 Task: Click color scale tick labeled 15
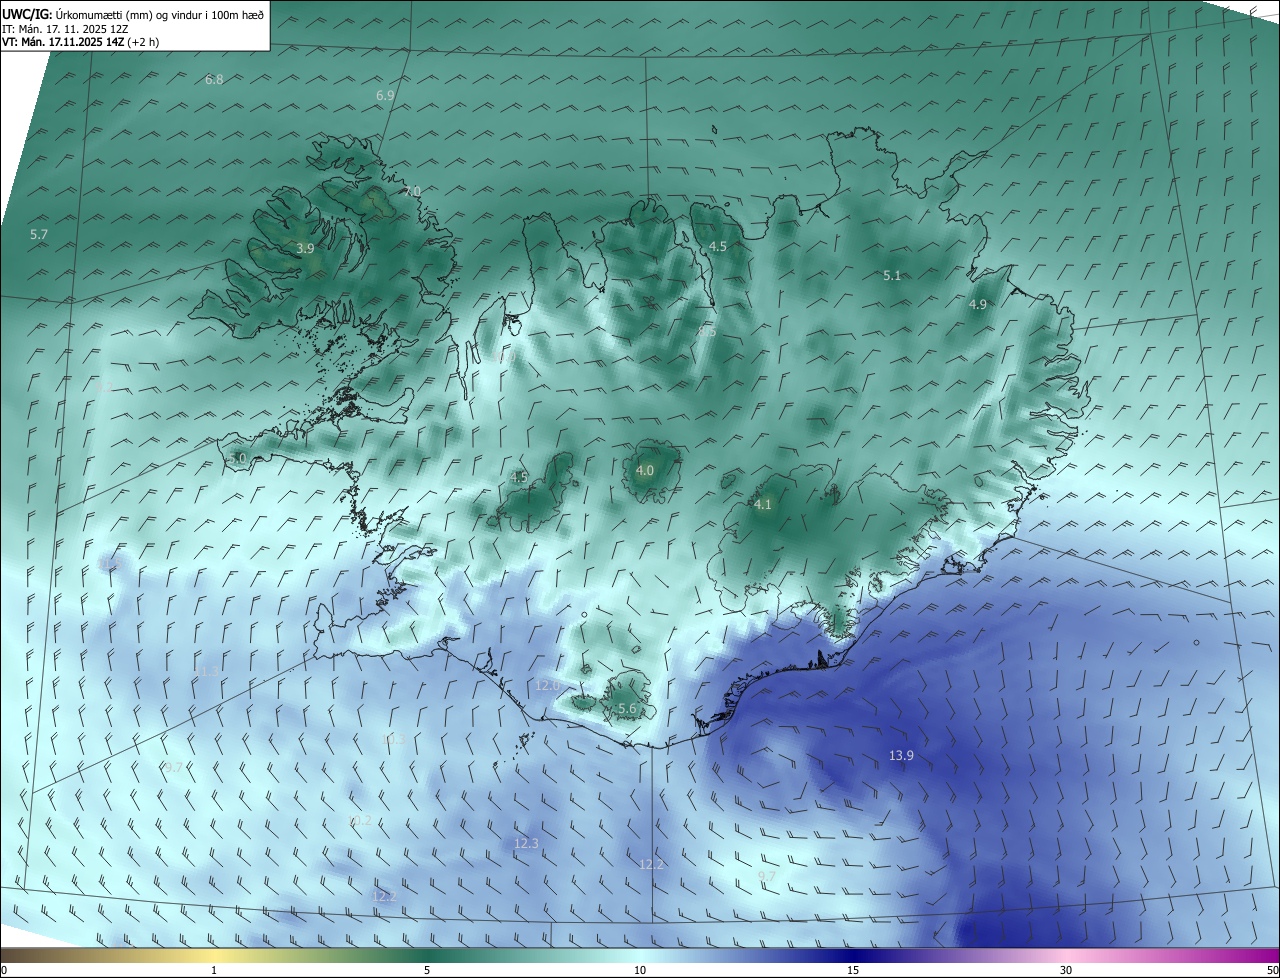tap(853, 970)
